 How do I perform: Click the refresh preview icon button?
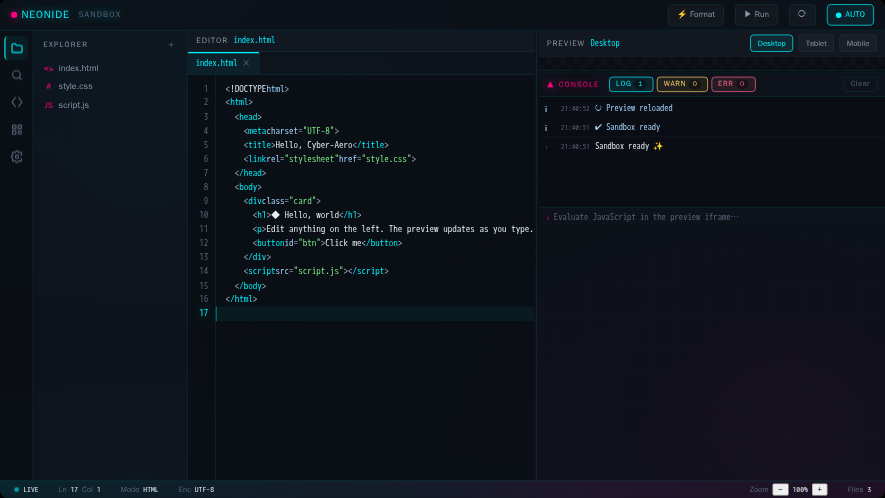click(x=801, y=14)
